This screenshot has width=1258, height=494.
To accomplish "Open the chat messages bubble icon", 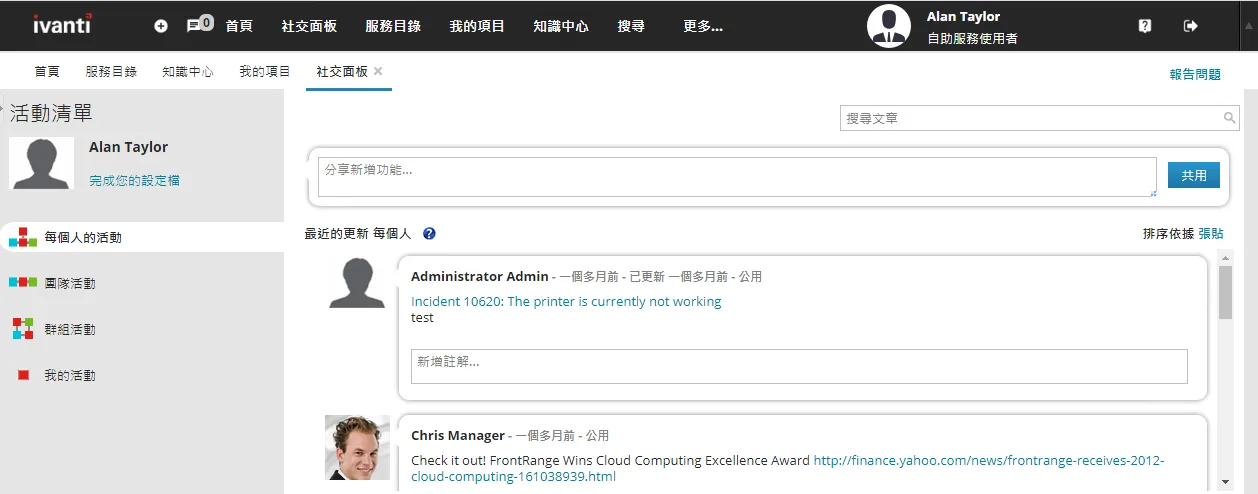I will tap(193, 26).
